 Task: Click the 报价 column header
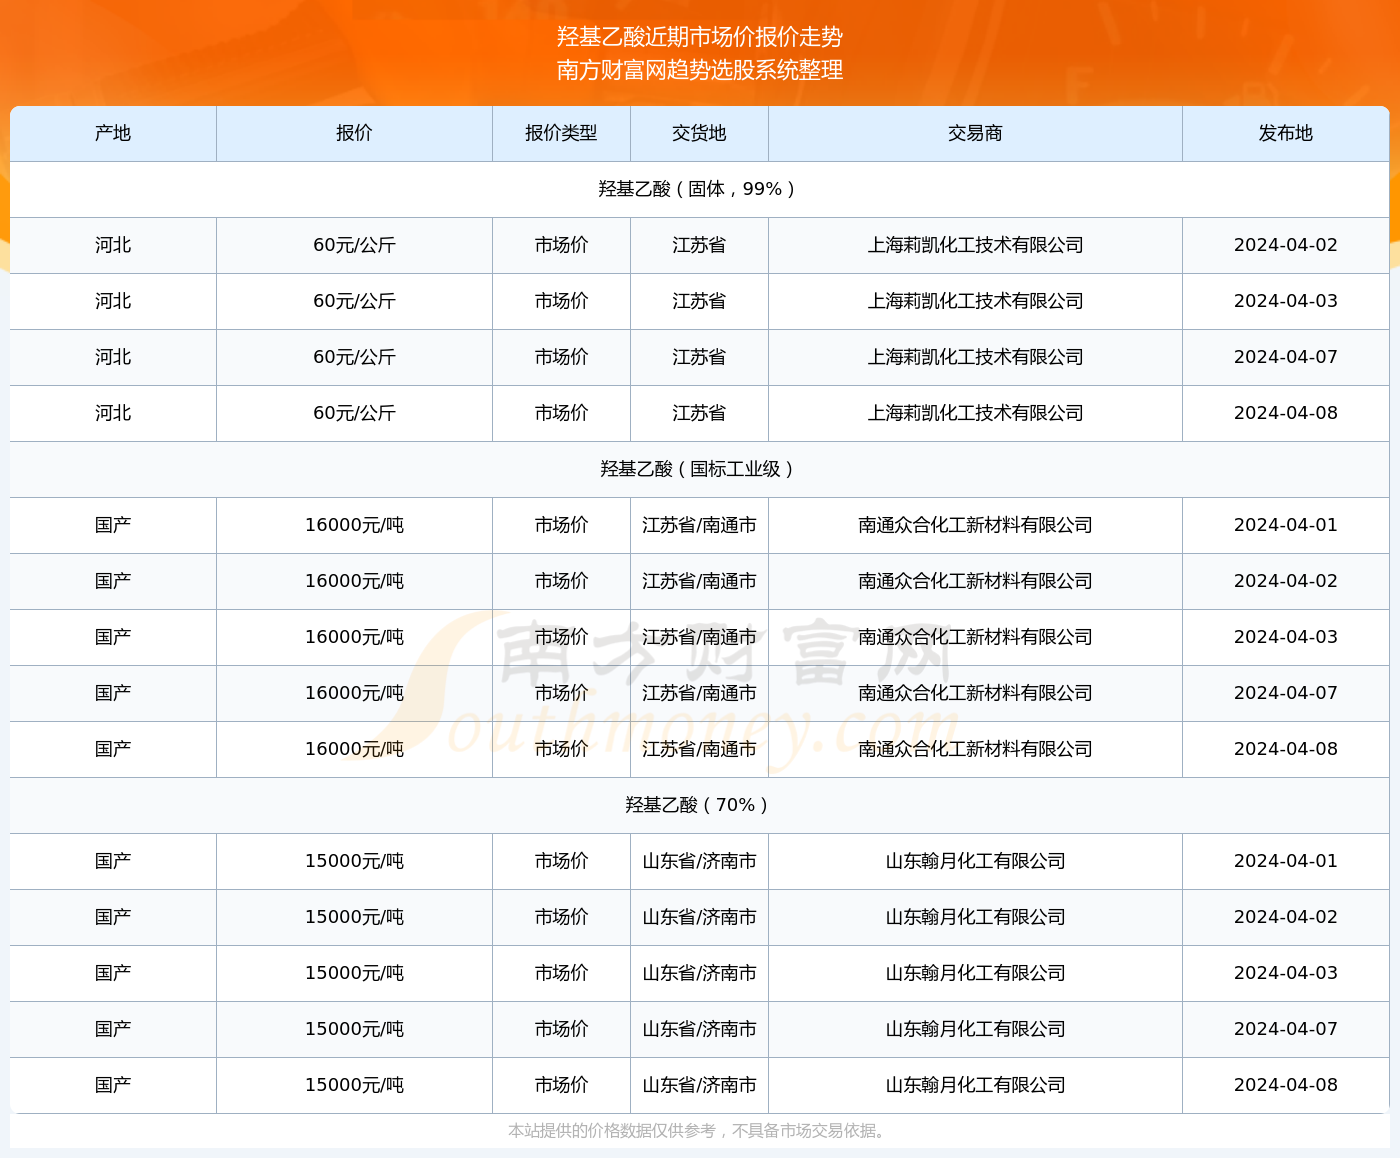point(354,133)
